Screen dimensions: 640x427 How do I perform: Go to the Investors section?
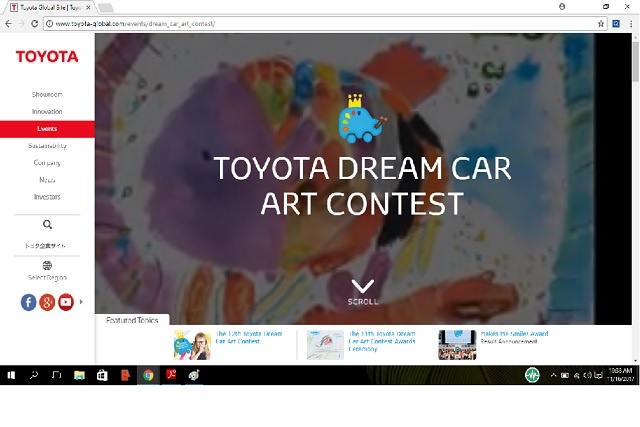pyautogui.click(x=47, y=197)
